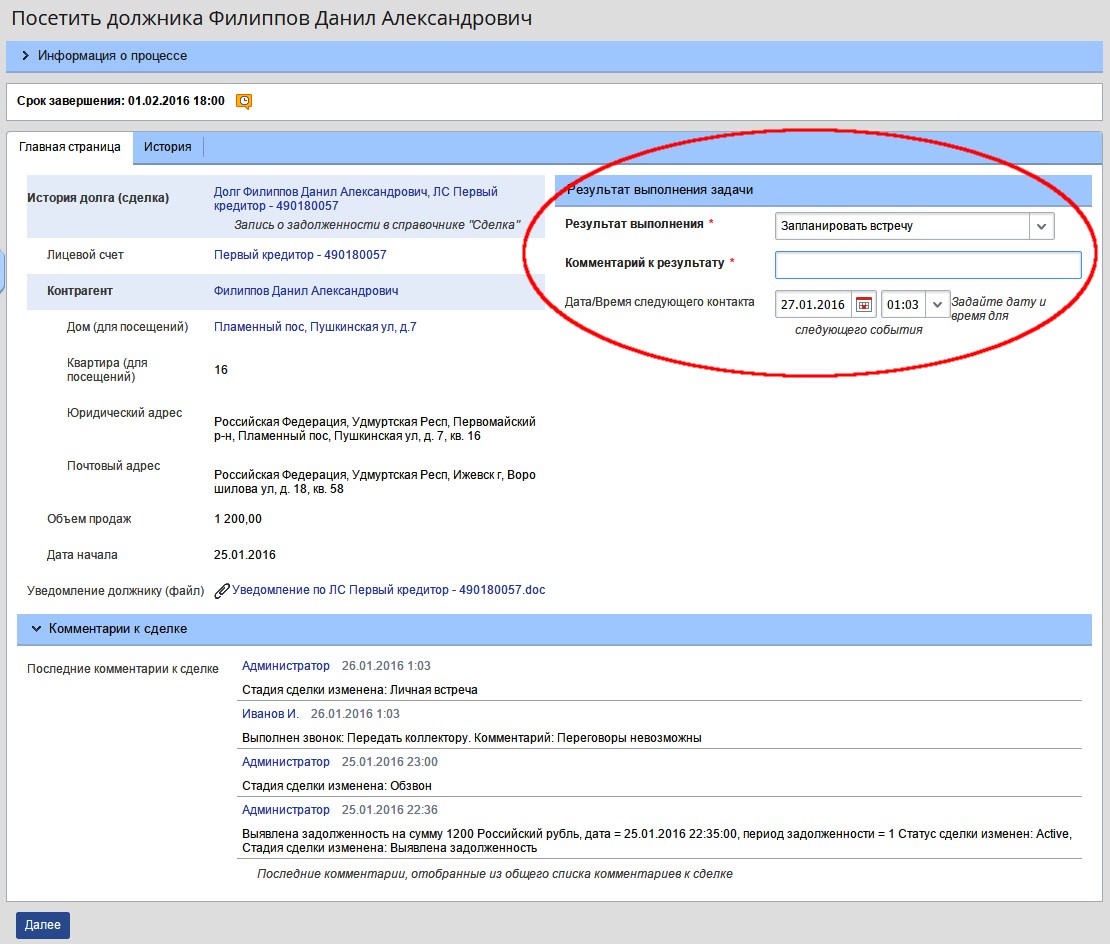Click the paperclip attachment icon
Viewport: 1110px width, 944px height.
[222, 591]
